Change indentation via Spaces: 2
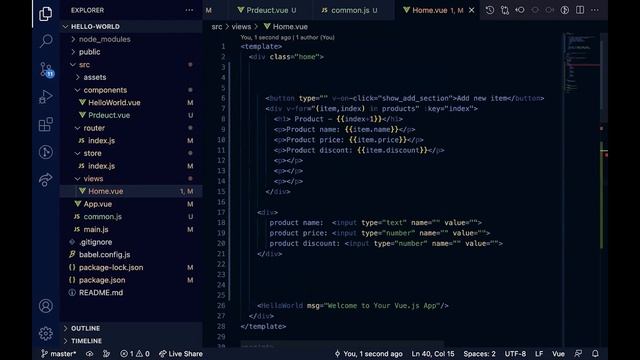This screenshot has height=360, width=640. 479,354
